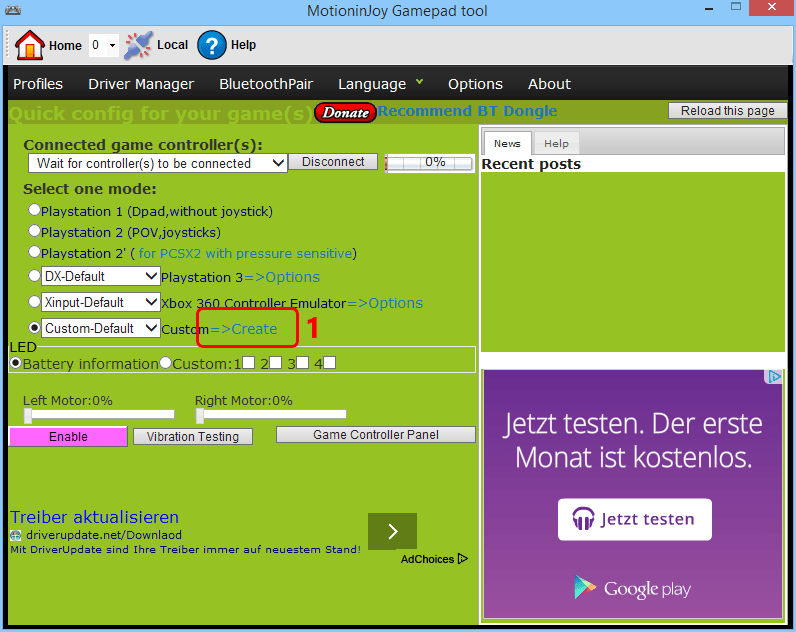Select Playstation 2' PCSX2 mode radio
Image resolution: width=796 pixels, height=632 pixels.
click(x=34, y=252)
